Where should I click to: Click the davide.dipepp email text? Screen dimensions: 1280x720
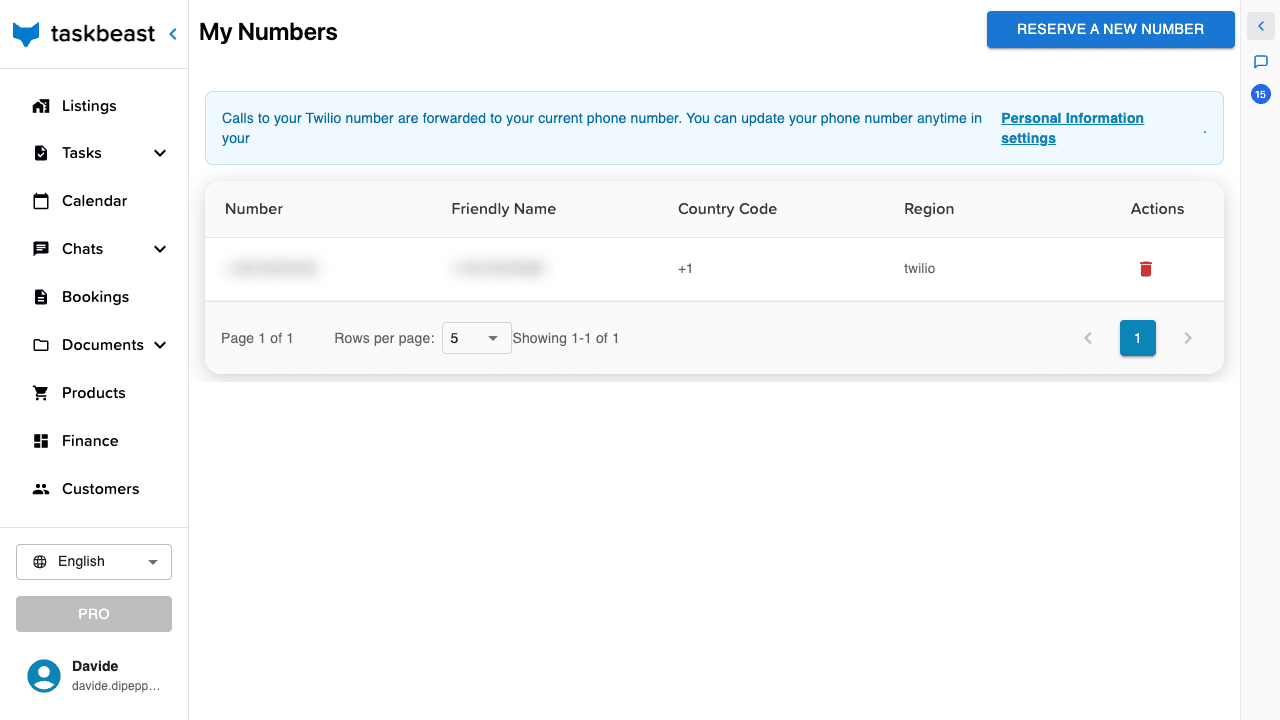(116, 686)
